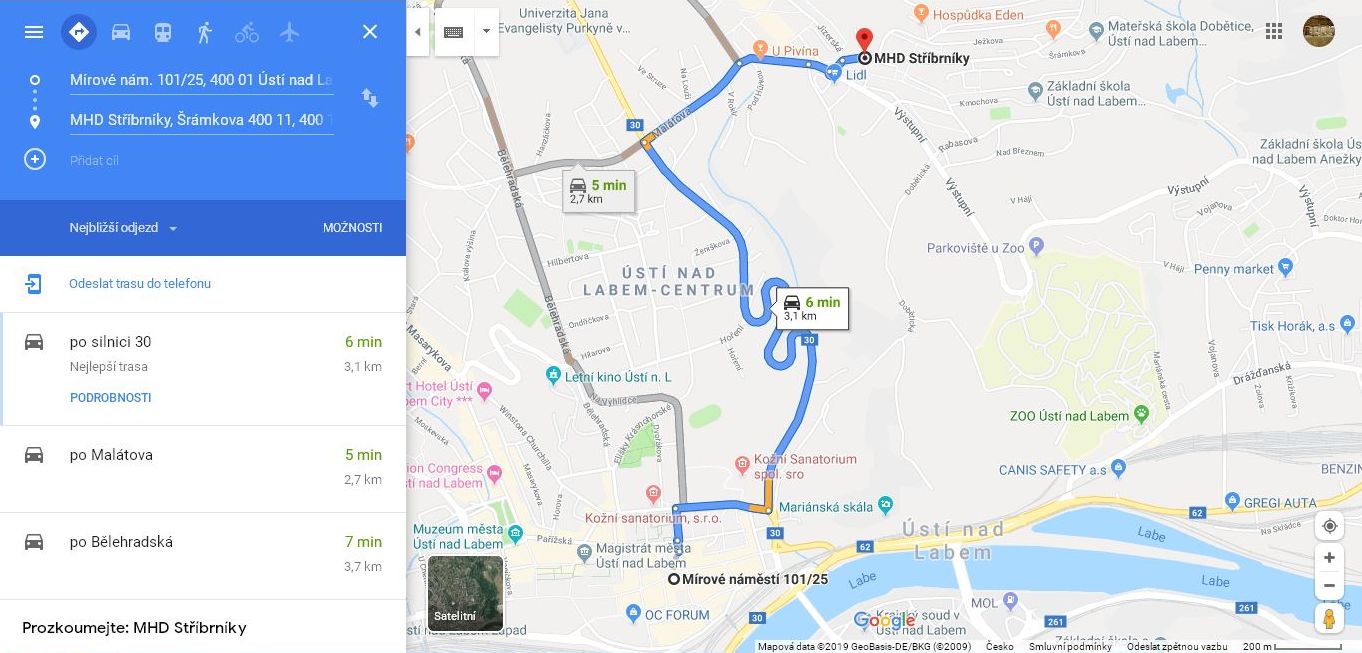Choose route po Malátova

point(203,468)
